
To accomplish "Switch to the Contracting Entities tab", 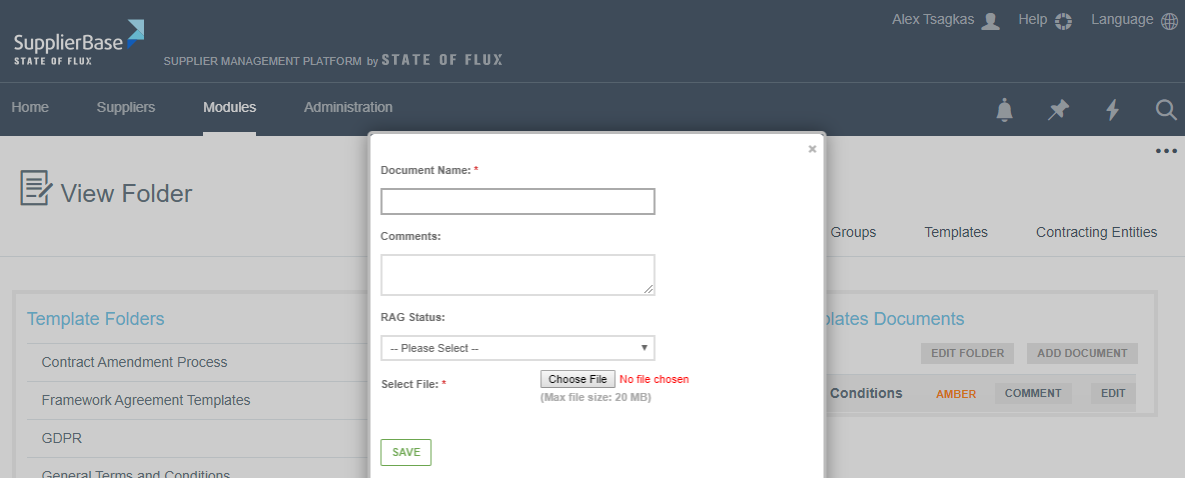I will tap(1096, 232).
